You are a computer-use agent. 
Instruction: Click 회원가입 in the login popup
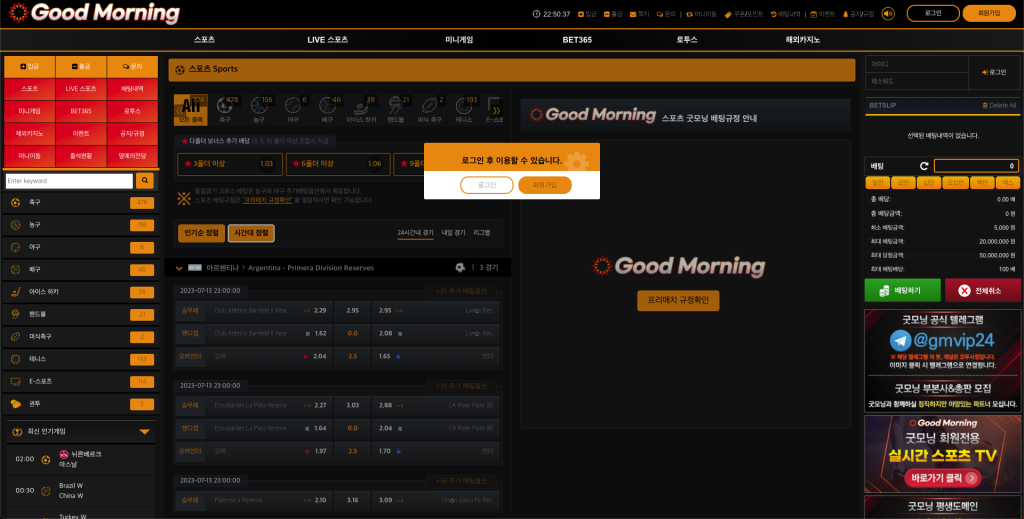tap(545, 185)
